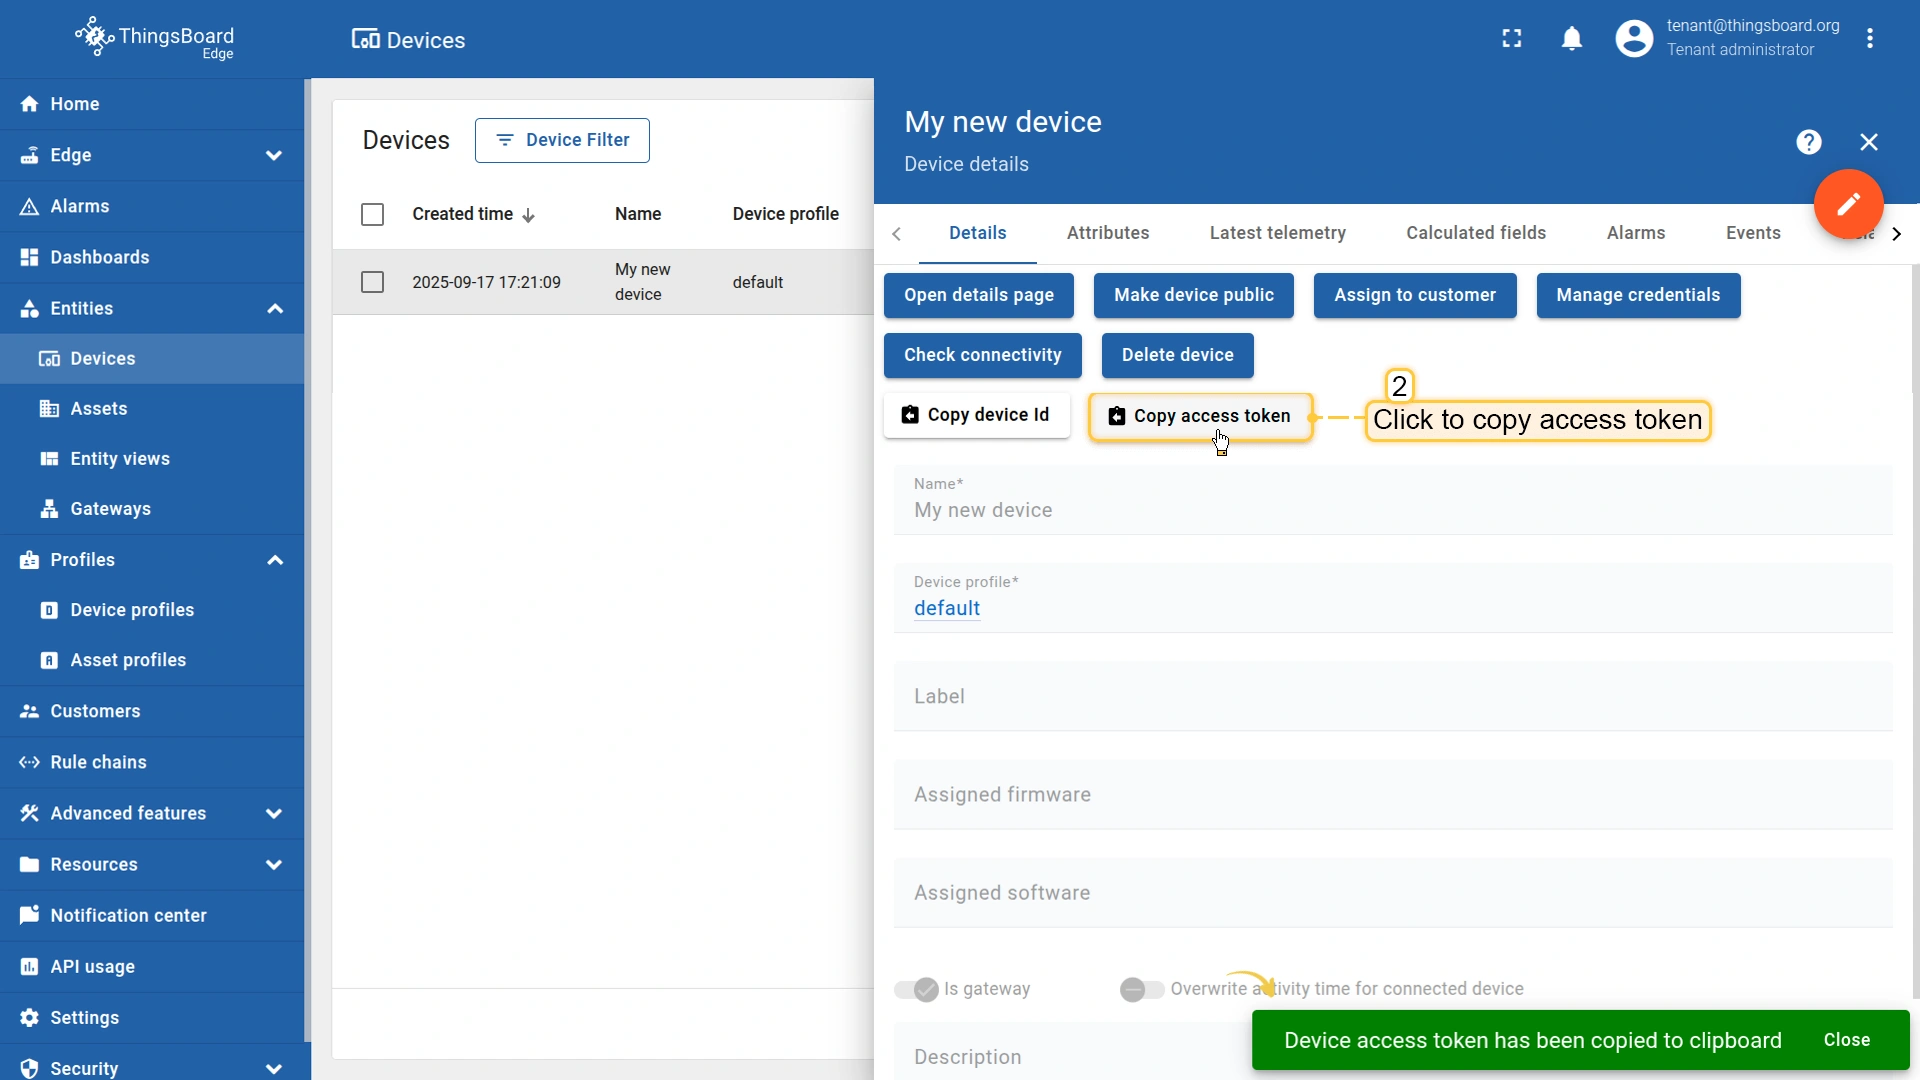The width and height of the screenshot is (1920, 1080).
Task: Copy device Id with clipboard icon
Action: point(976,415)
